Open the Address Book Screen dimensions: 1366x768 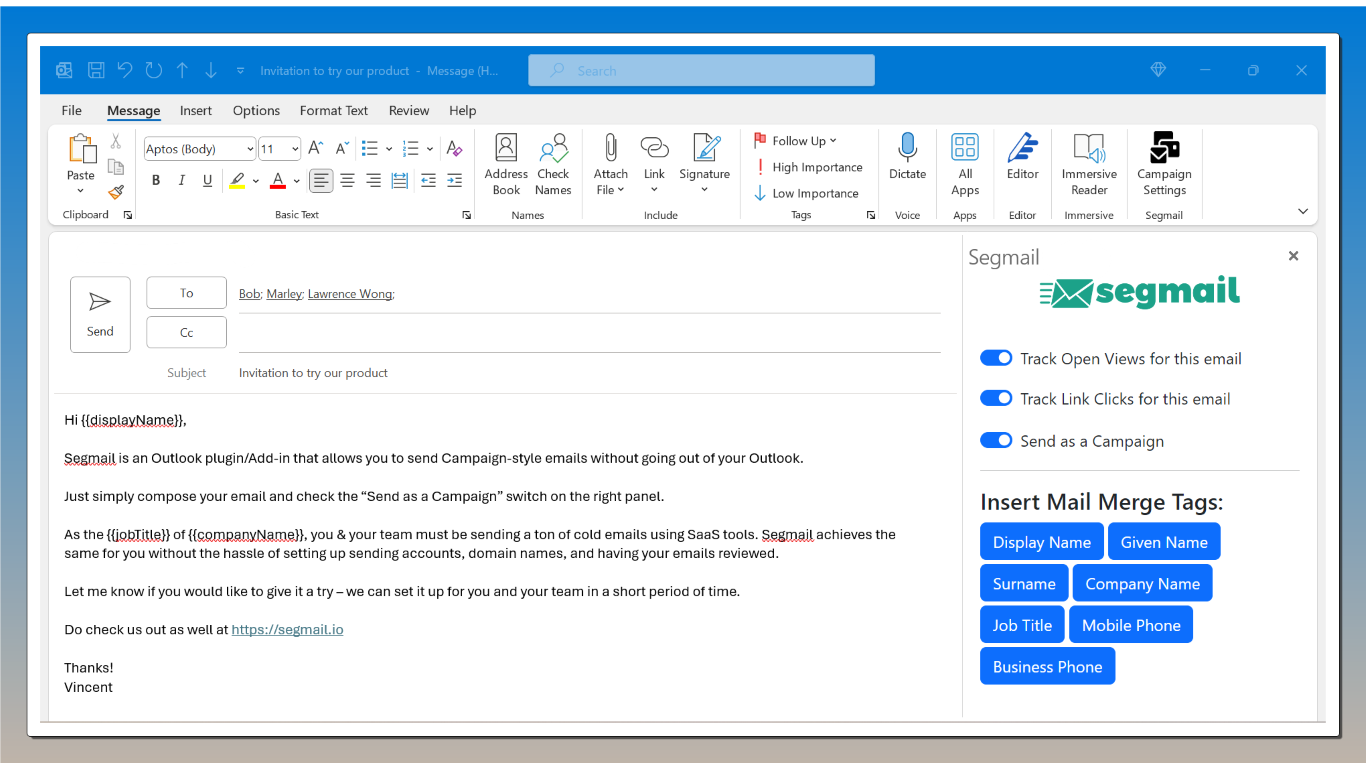click(506, 165)
